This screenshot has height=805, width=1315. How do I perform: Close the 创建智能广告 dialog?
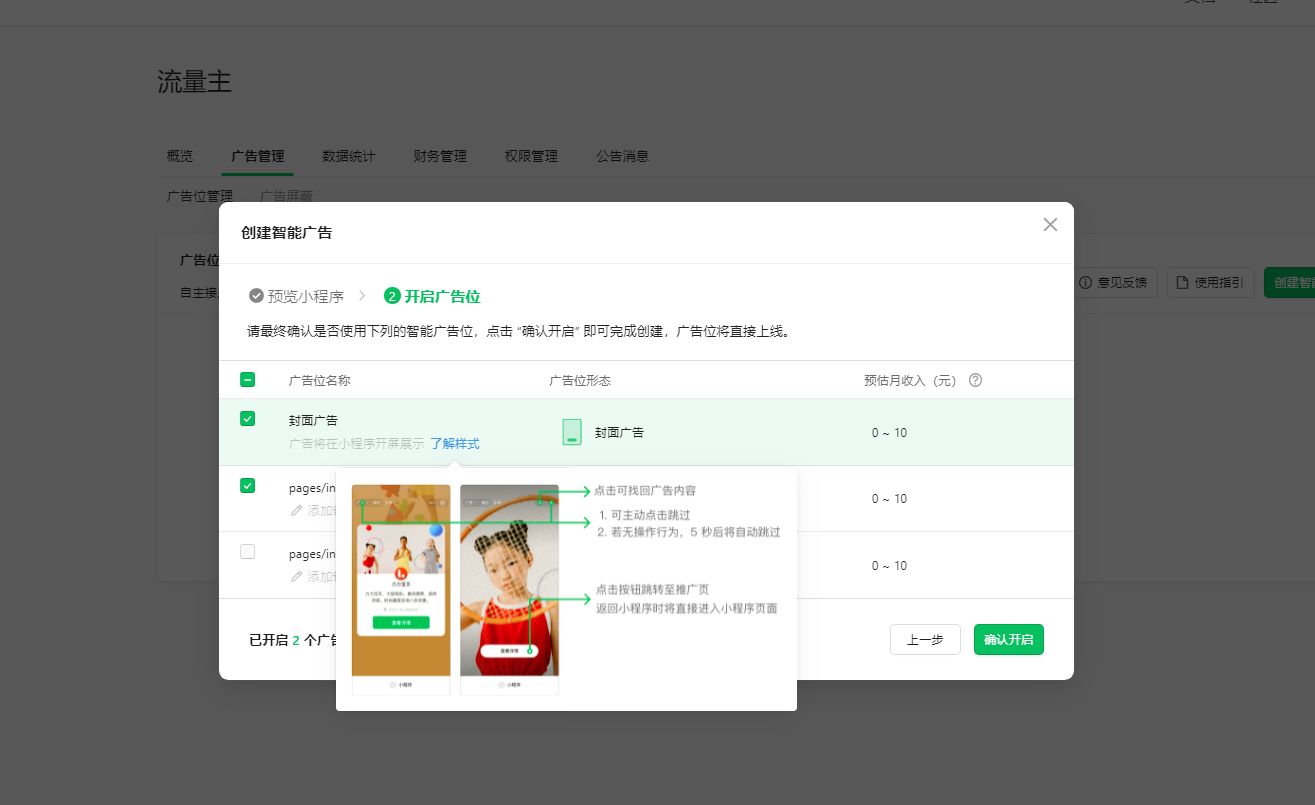tap(1050, 225)
